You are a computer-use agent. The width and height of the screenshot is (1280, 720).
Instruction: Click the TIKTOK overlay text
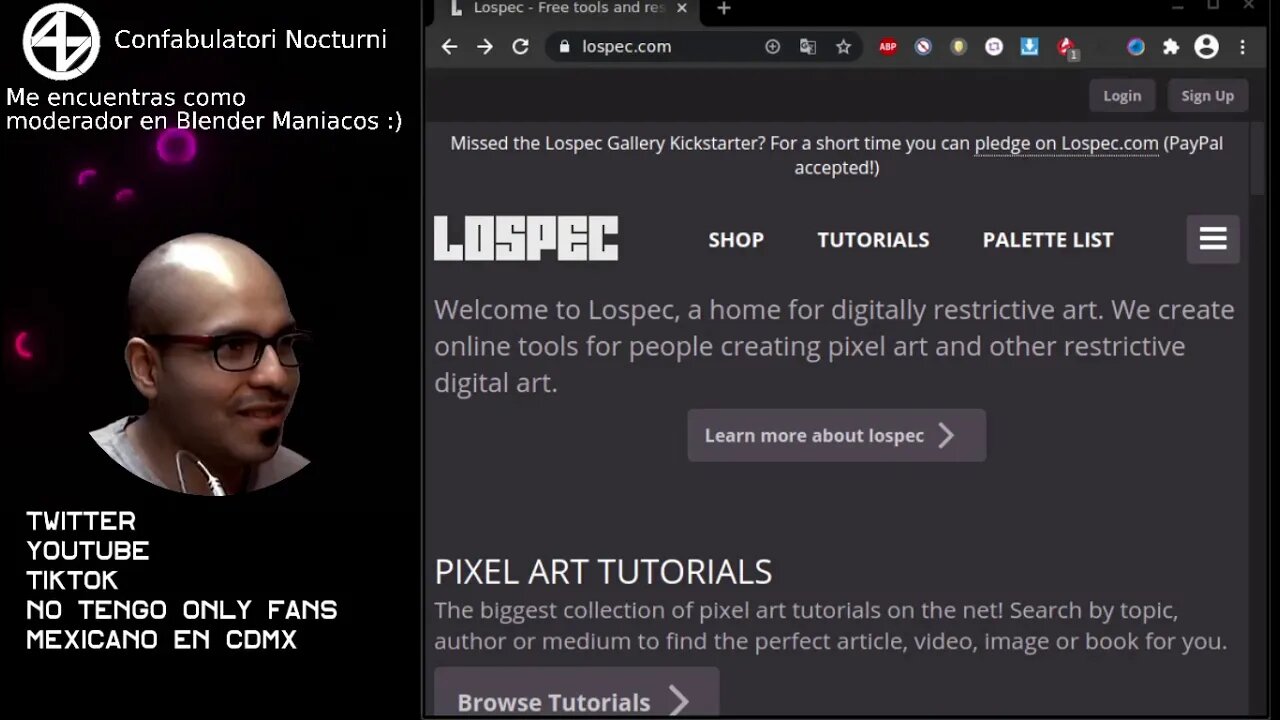click(72, 581)
